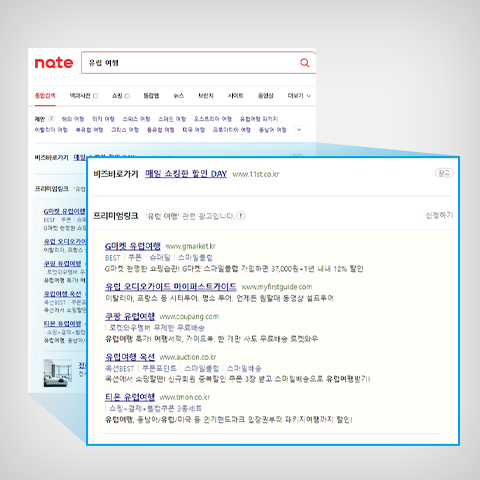The image size is (480, 480).
Task: Click the info icon beside 관련 광고입니다
Action: click(x=241, y=216)
